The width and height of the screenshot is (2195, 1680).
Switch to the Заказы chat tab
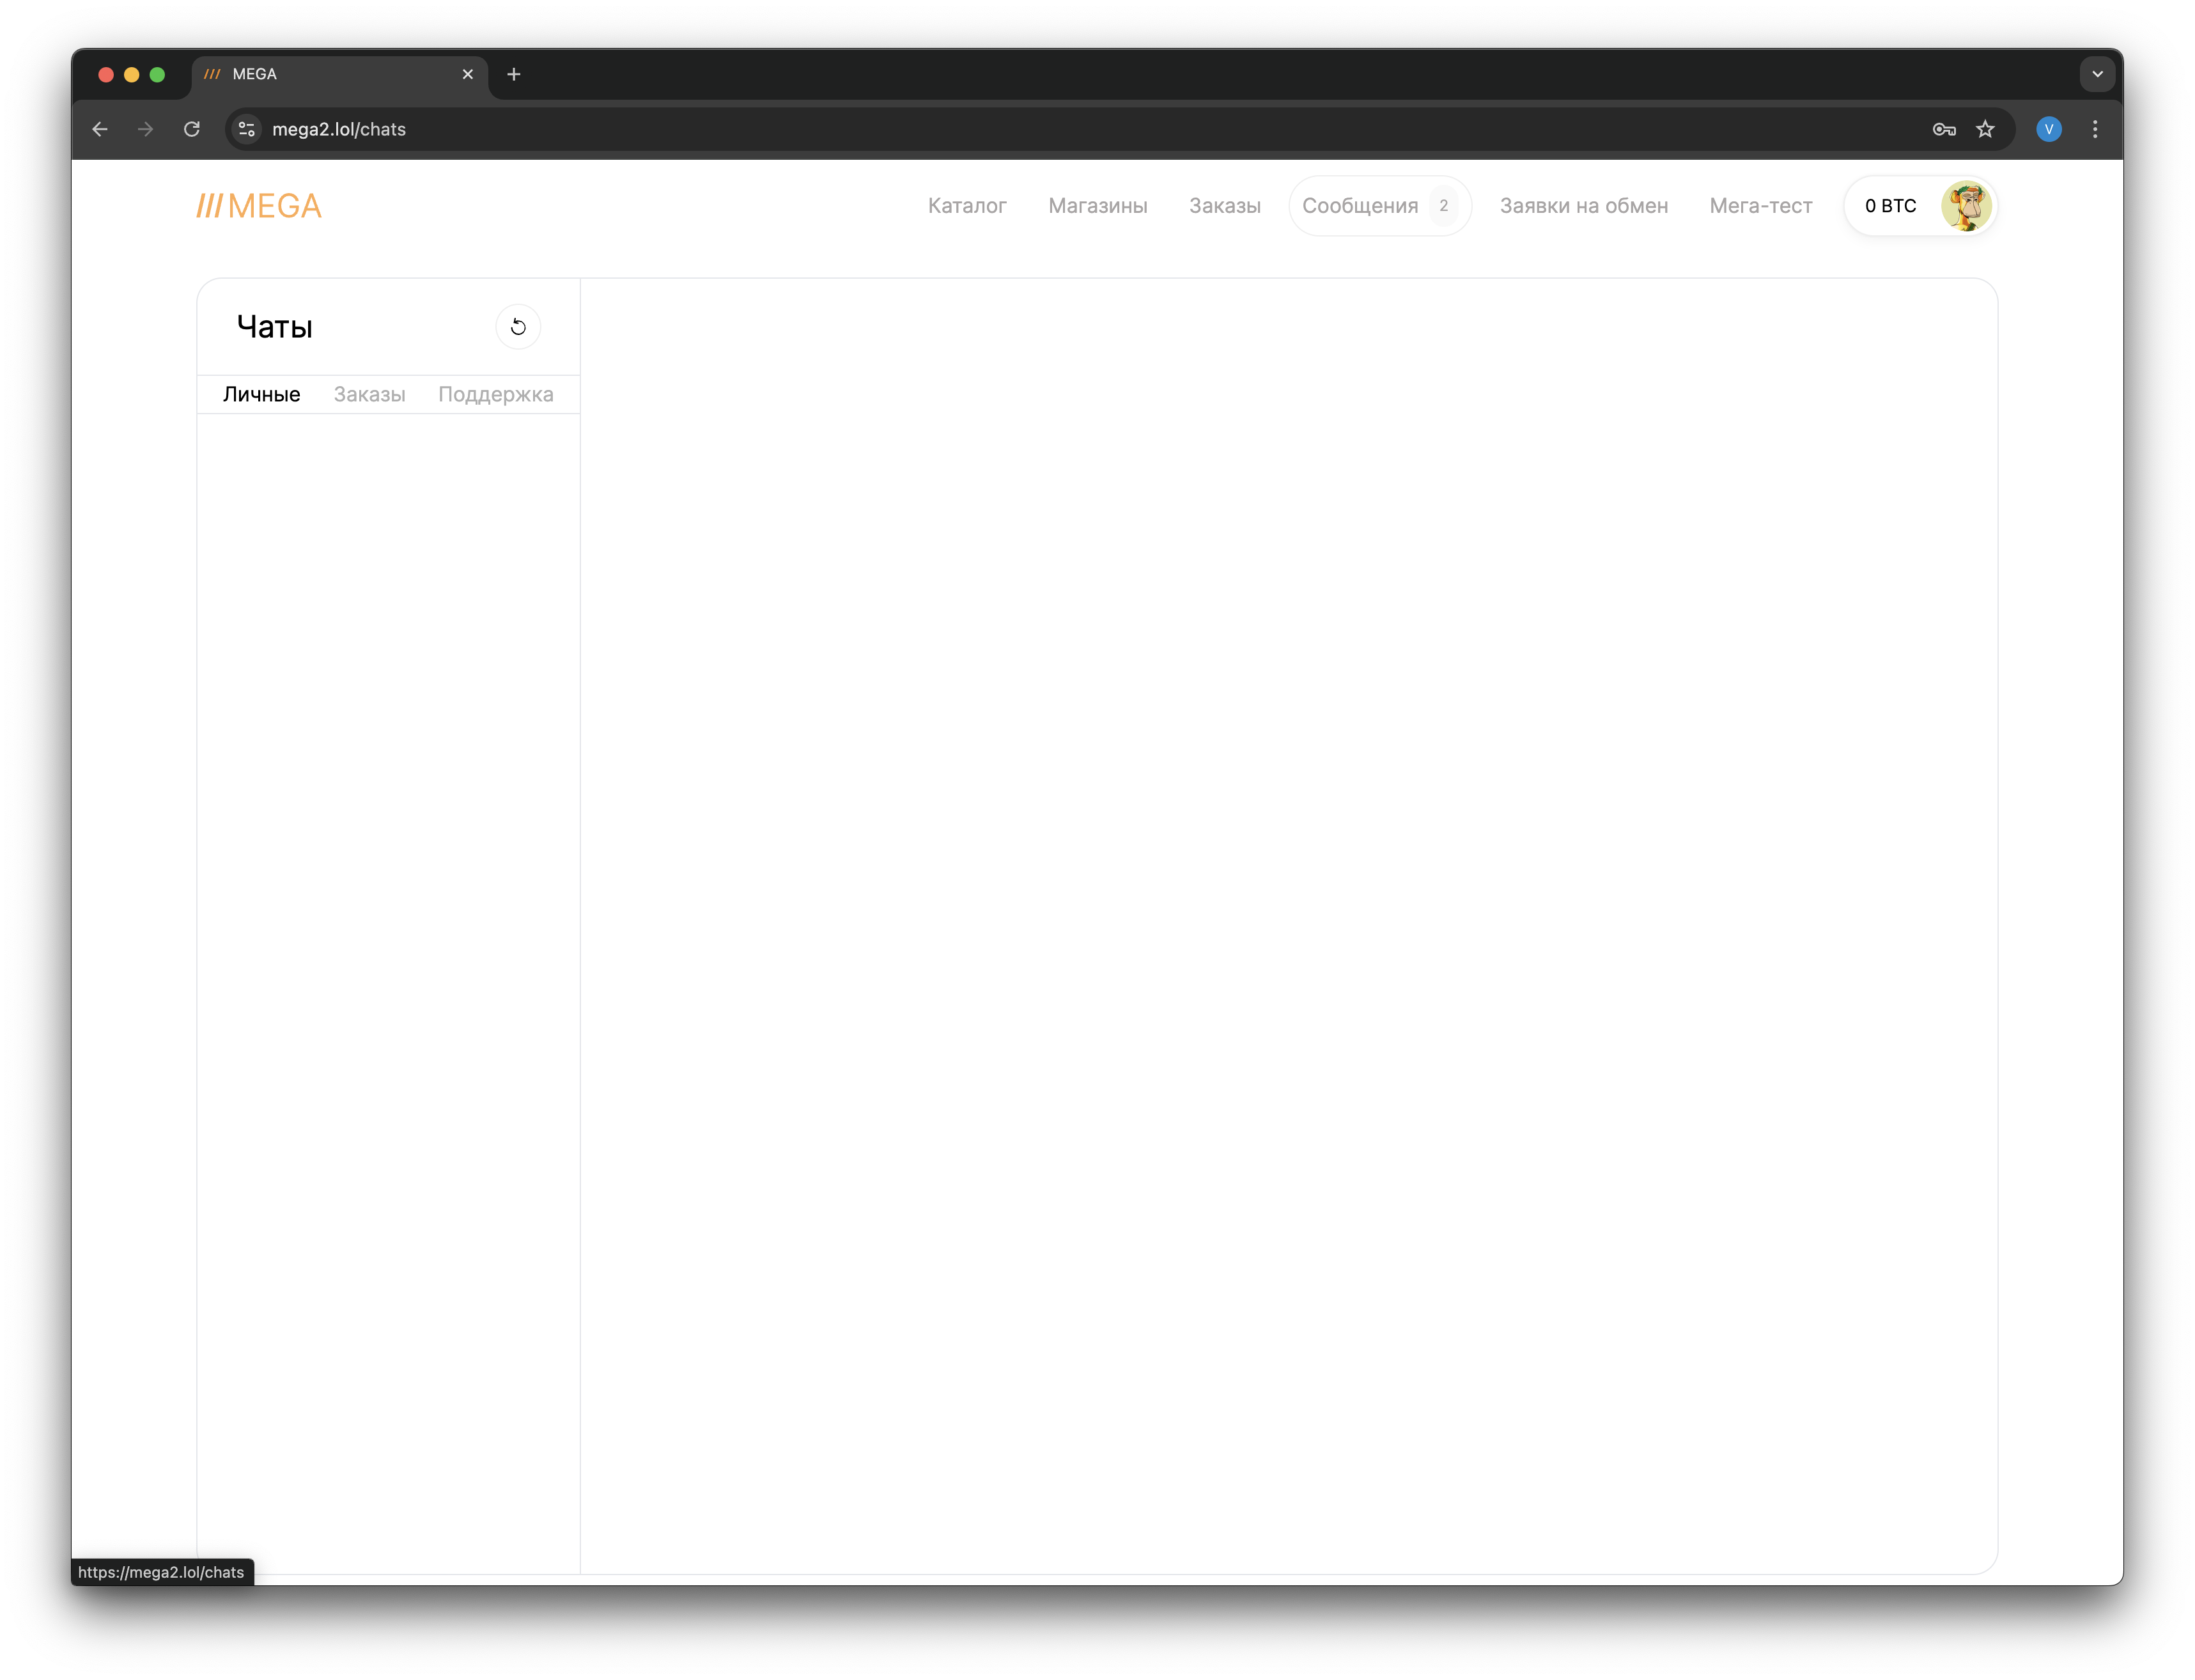(x=368, y=394)
